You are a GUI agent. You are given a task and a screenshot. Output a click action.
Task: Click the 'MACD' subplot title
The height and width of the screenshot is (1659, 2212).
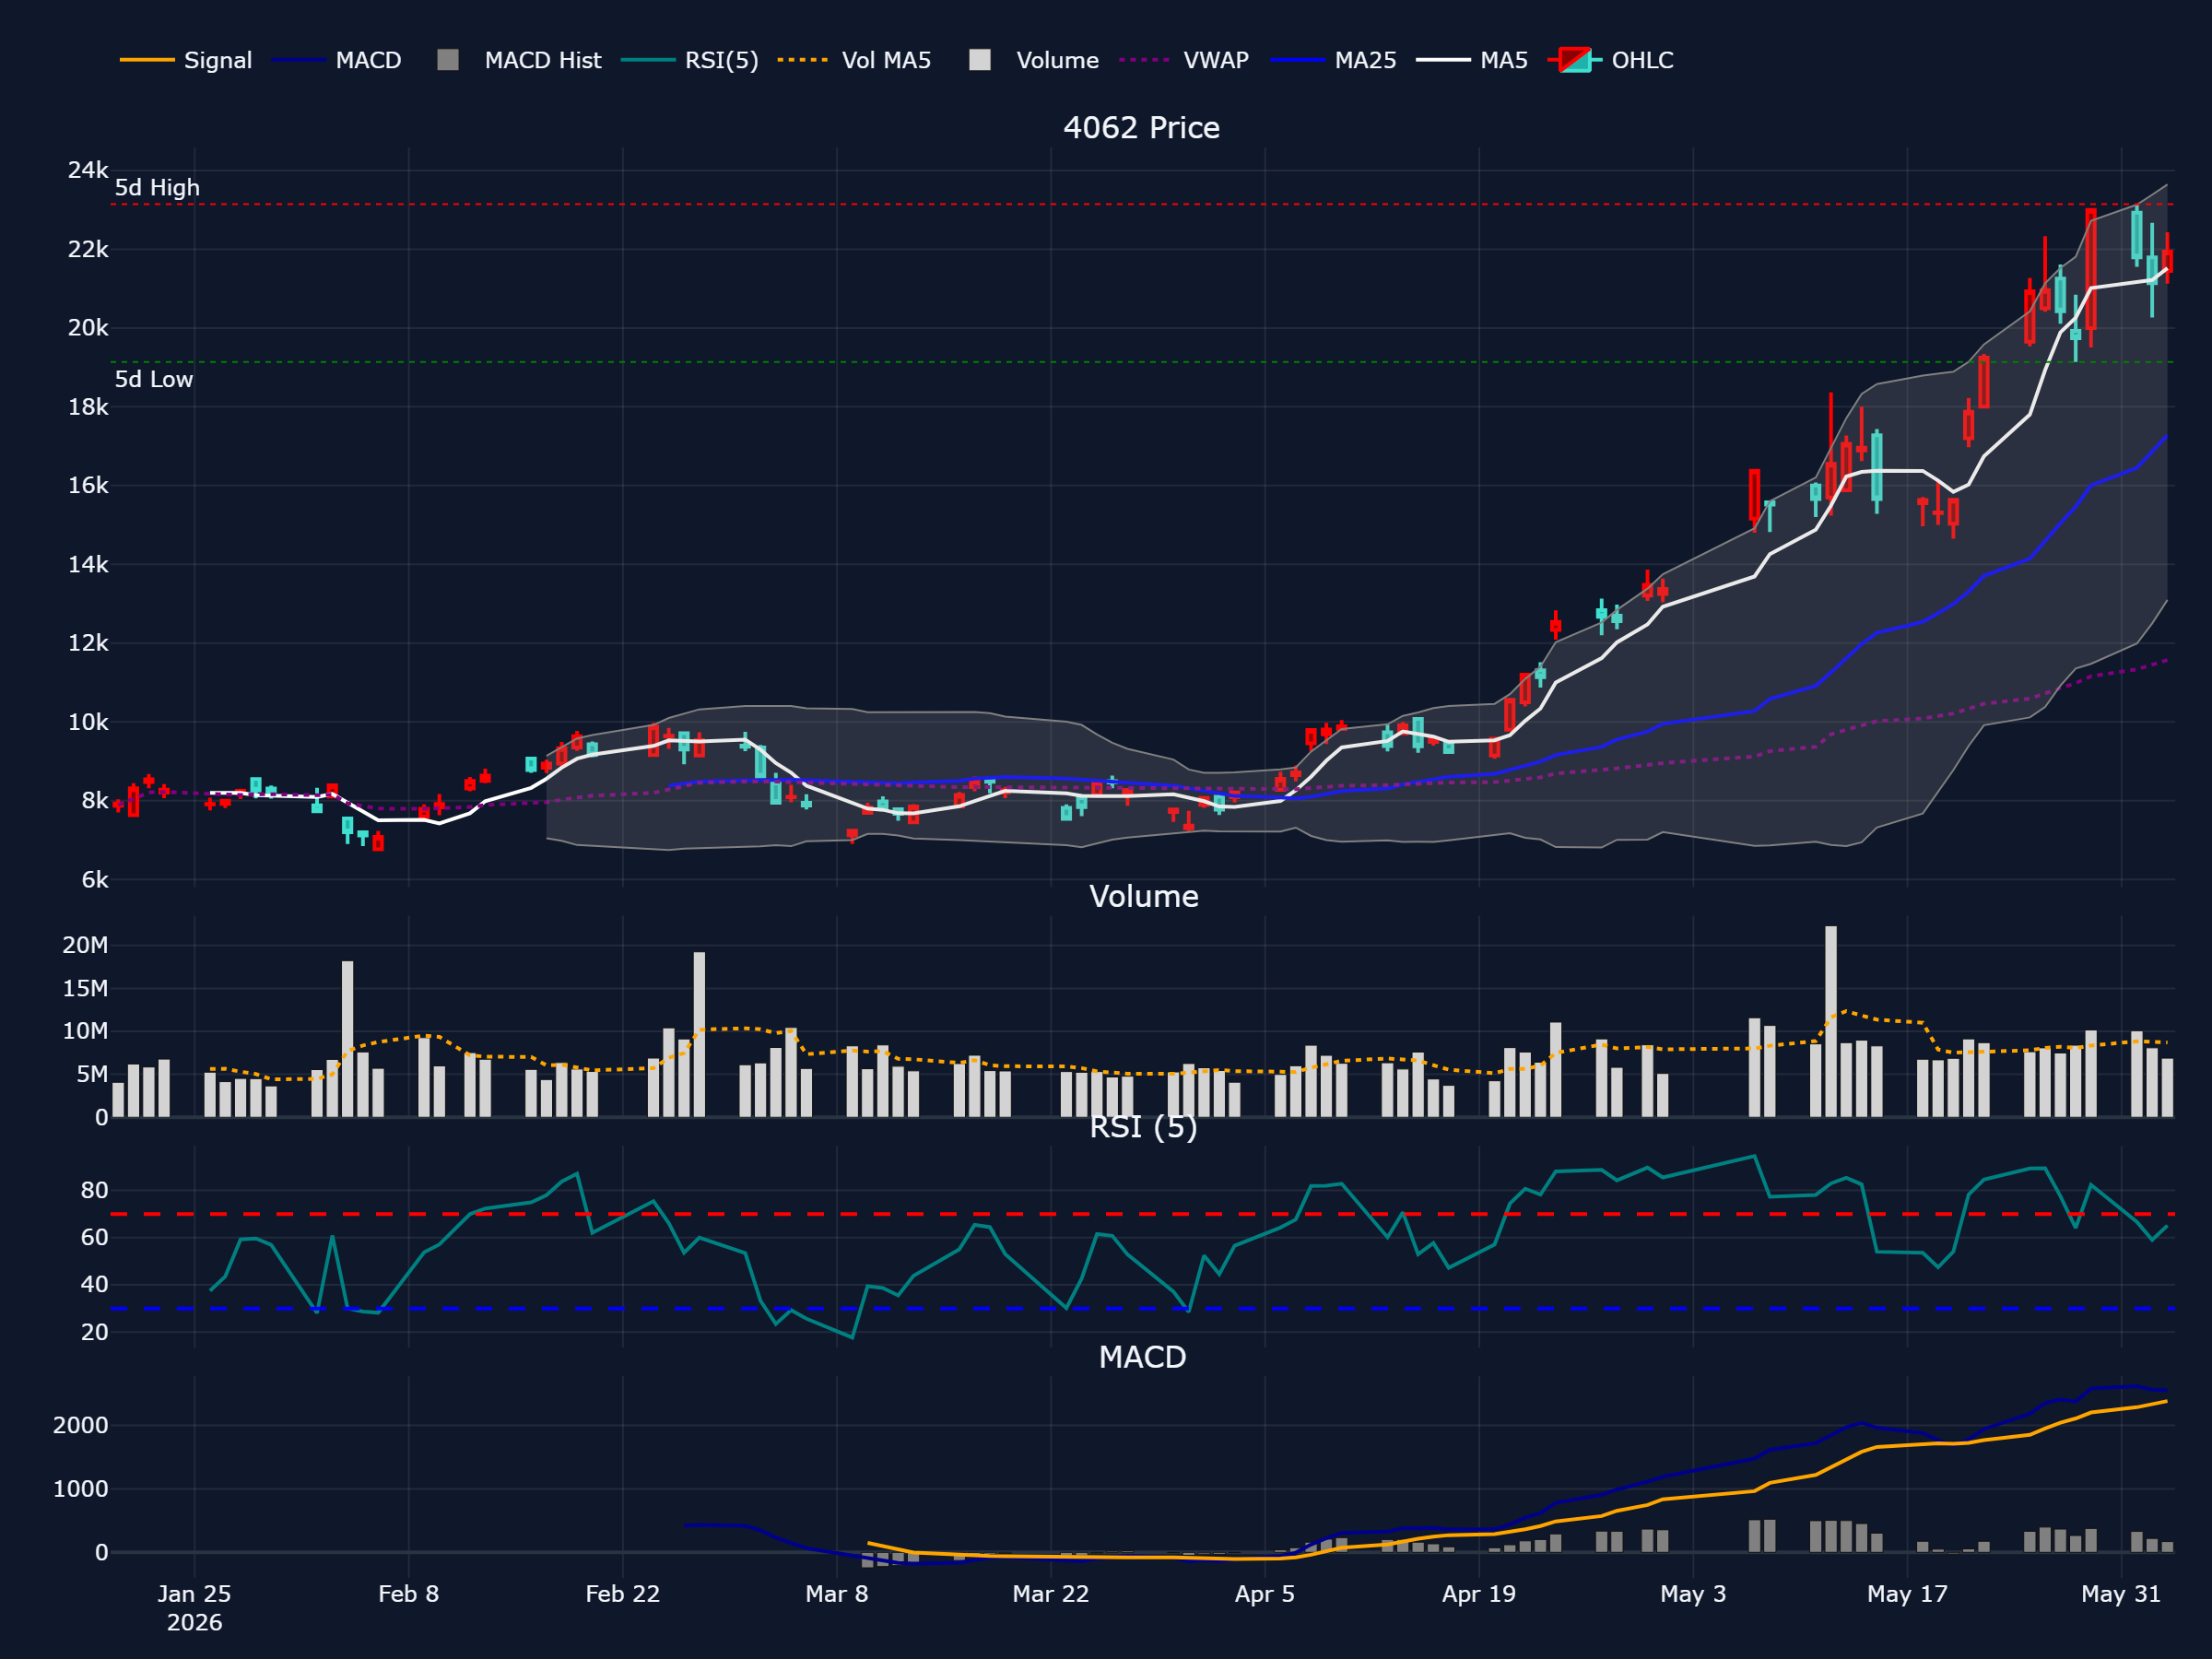[x=1142, y=1357]
